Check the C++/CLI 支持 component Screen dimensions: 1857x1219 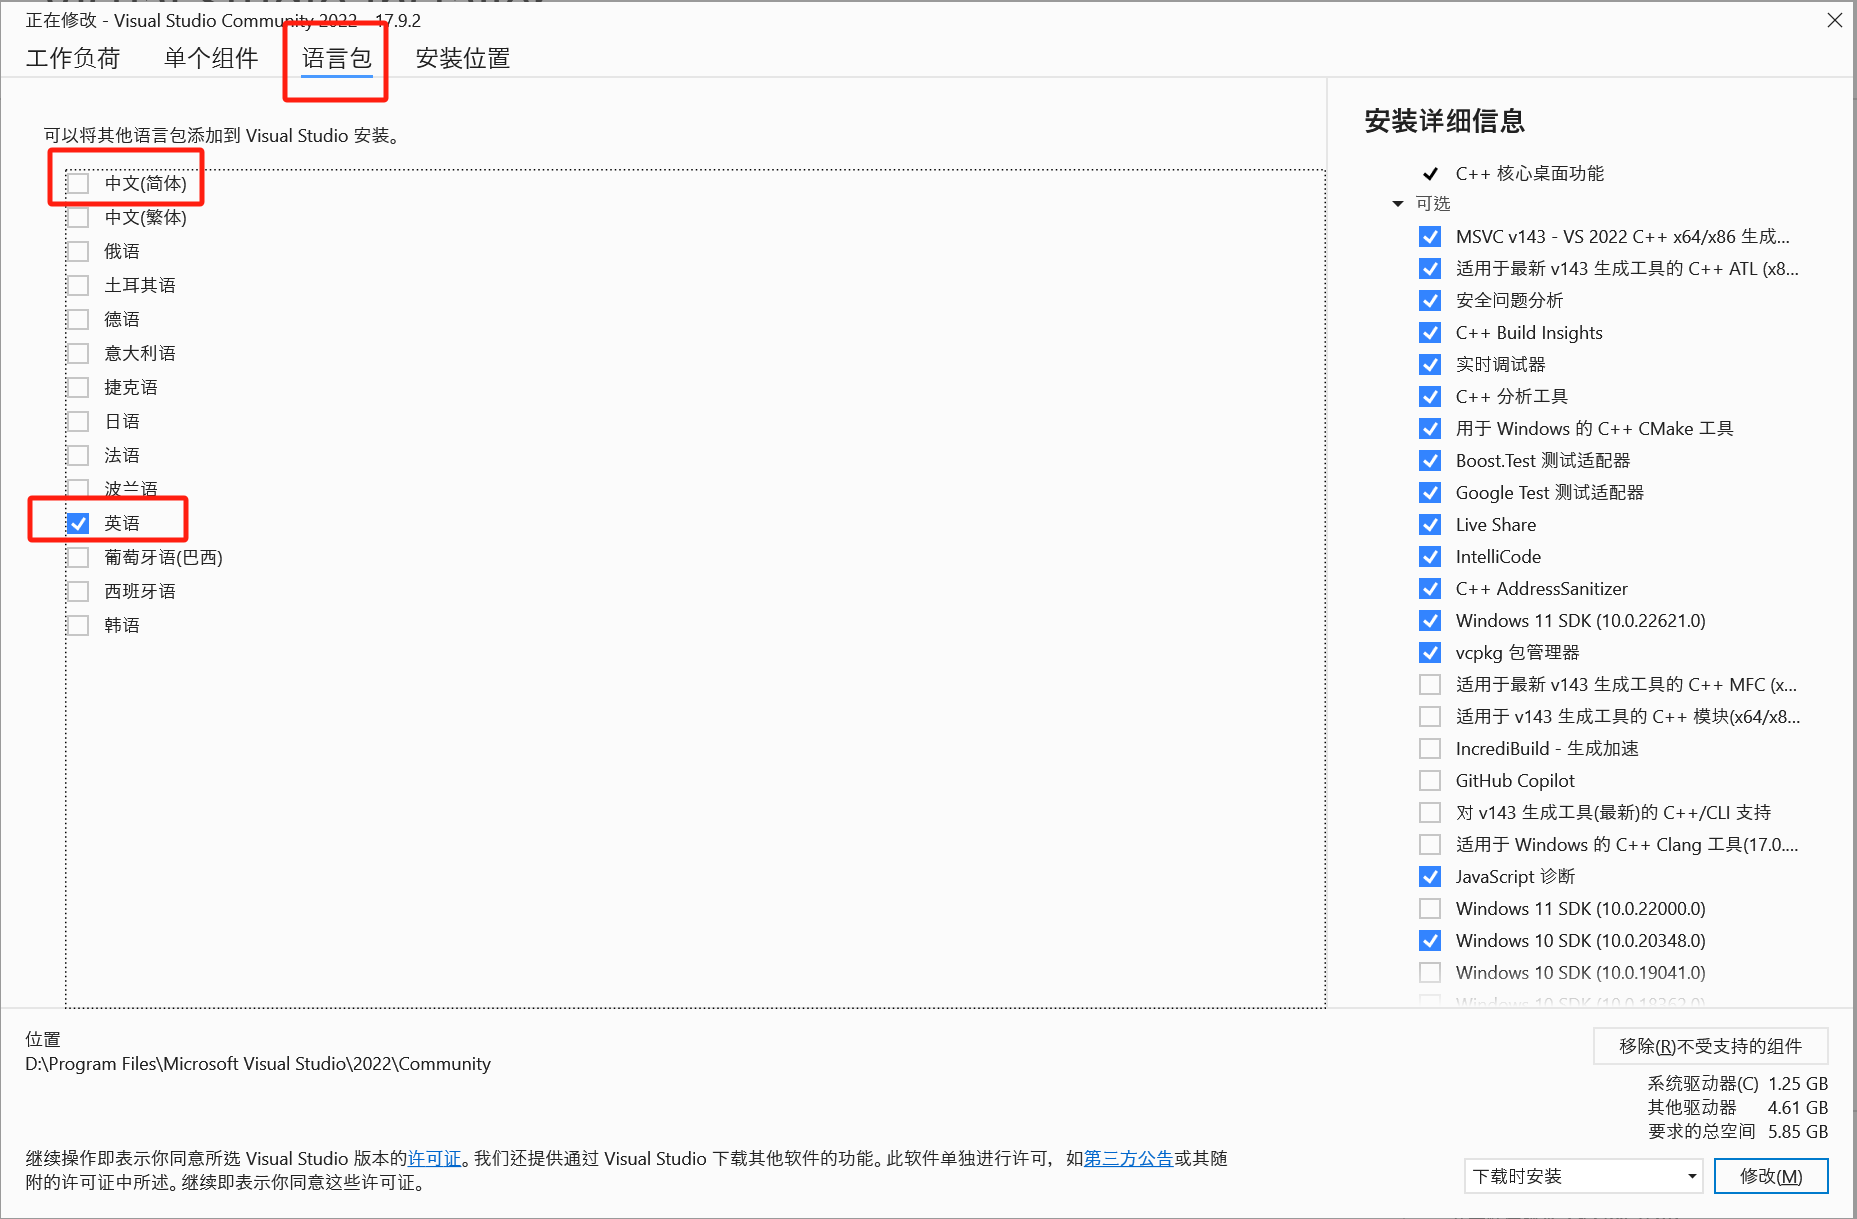click(x=1430, y=813)
